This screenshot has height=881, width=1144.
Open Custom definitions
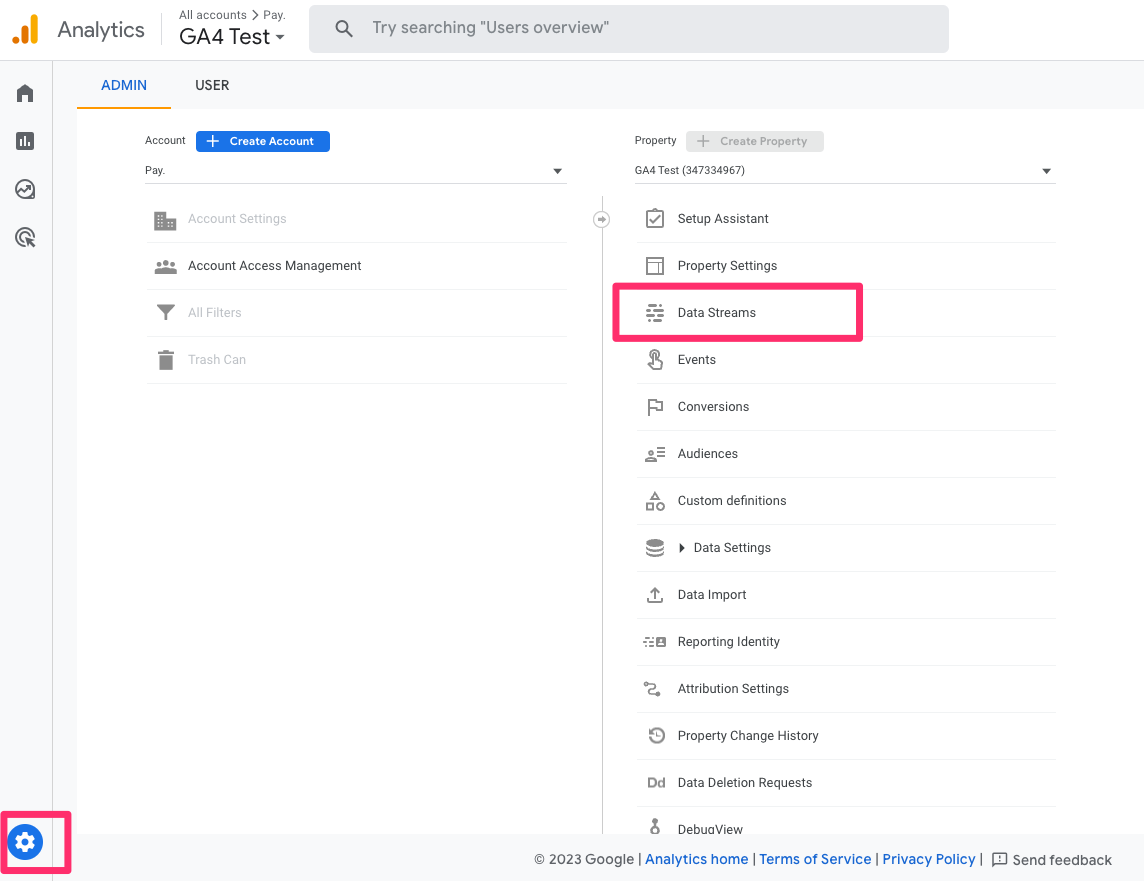[x=732, y=500]
